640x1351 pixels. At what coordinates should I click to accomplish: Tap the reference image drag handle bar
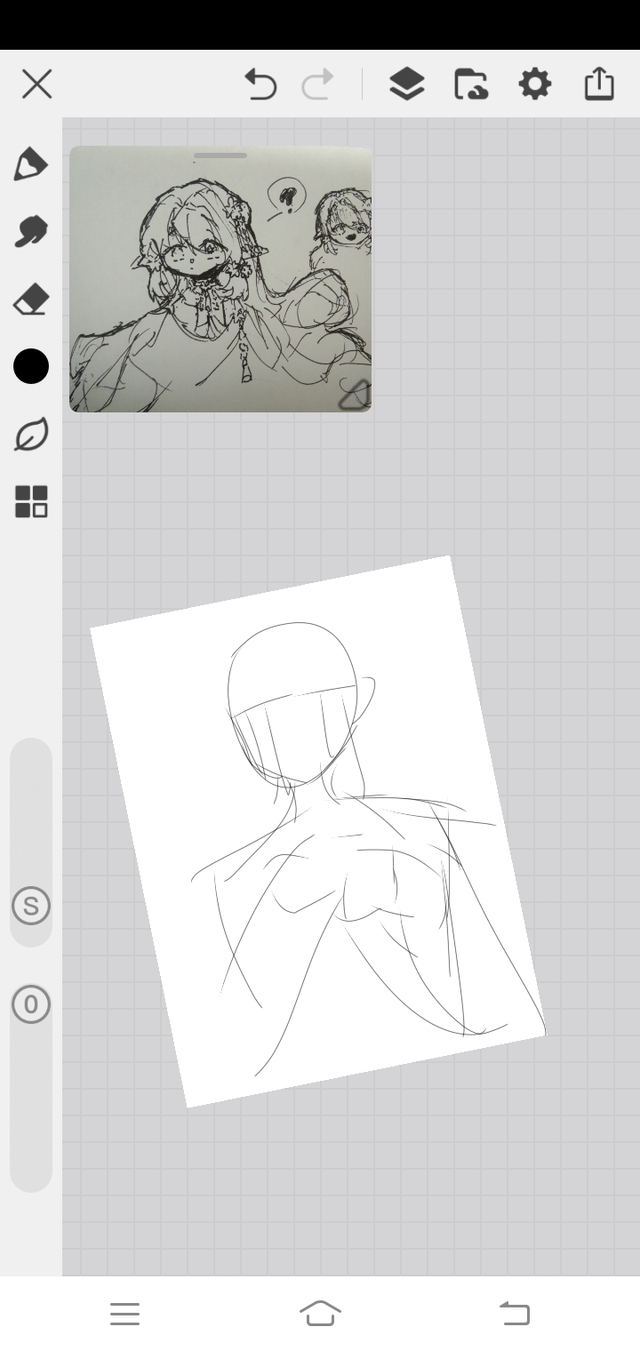click(x=220, y=156)
